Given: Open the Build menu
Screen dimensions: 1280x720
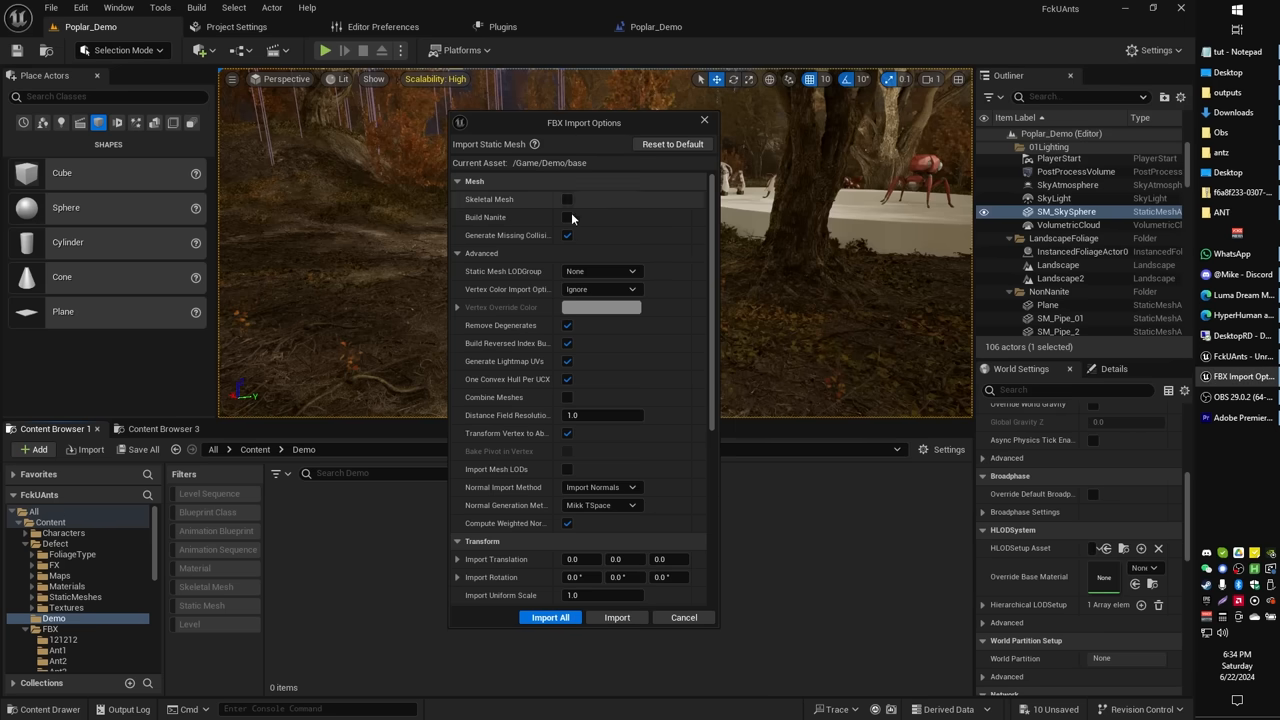Looking at the screenshot, I should click(196, 7).
